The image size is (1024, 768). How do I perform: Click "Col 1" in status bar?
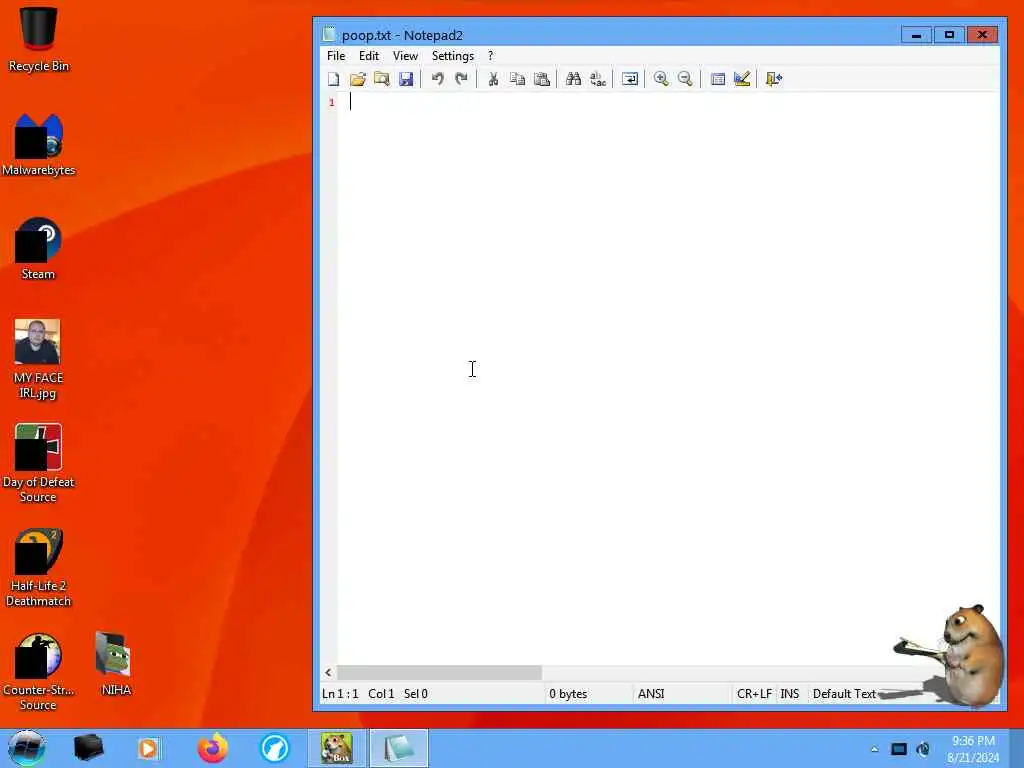(381, 694)
